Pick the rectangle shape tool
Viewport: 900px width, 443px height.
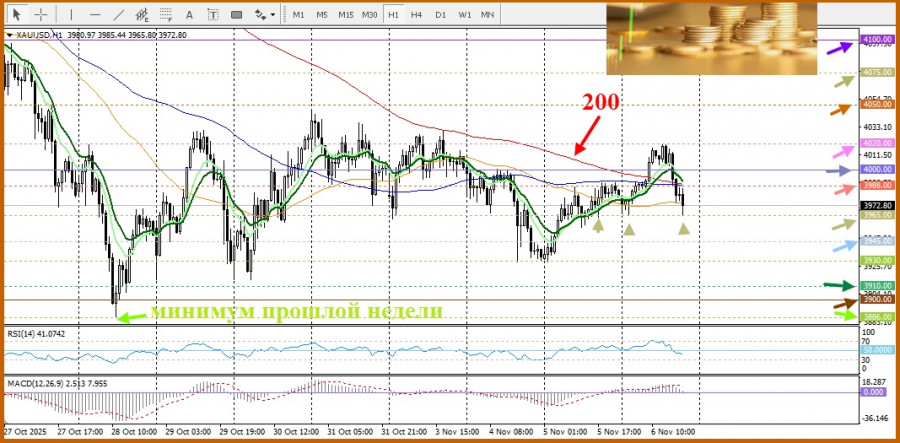(x=237, y=14)
